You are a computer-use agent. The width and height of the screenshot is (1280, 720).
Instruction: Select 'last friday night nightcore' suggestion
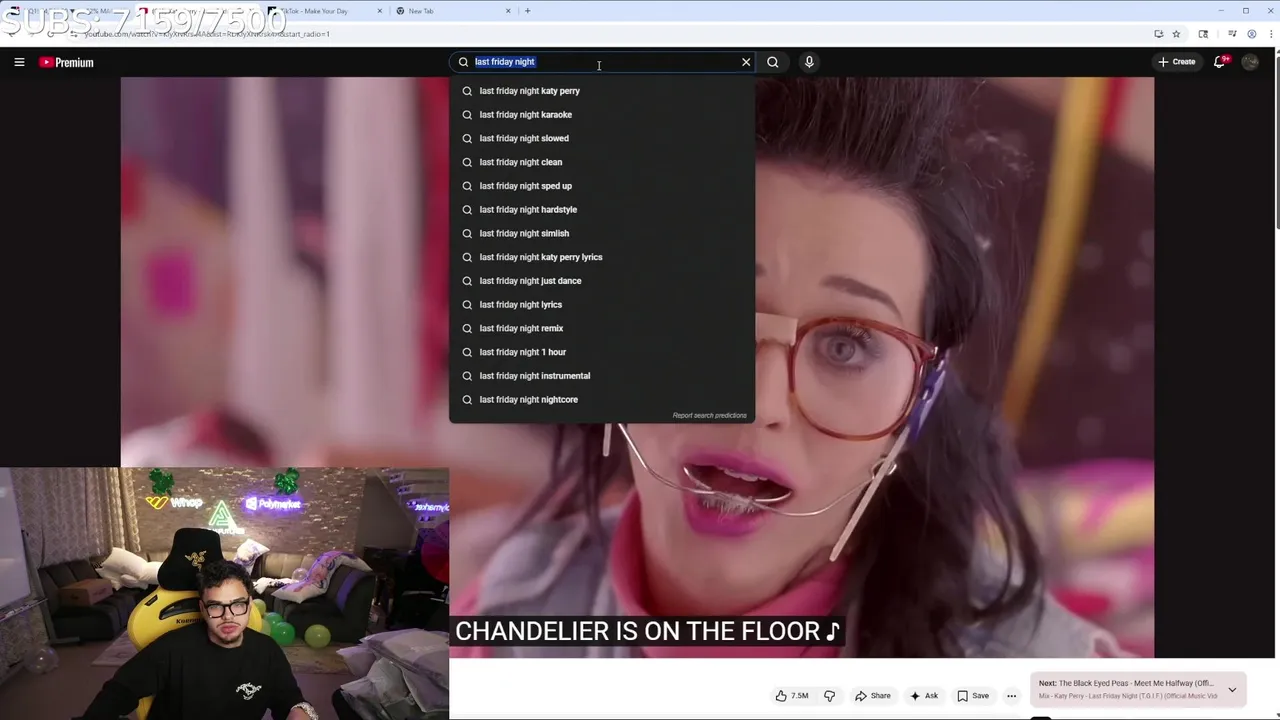pyautogui.click(x=602, y=400)
